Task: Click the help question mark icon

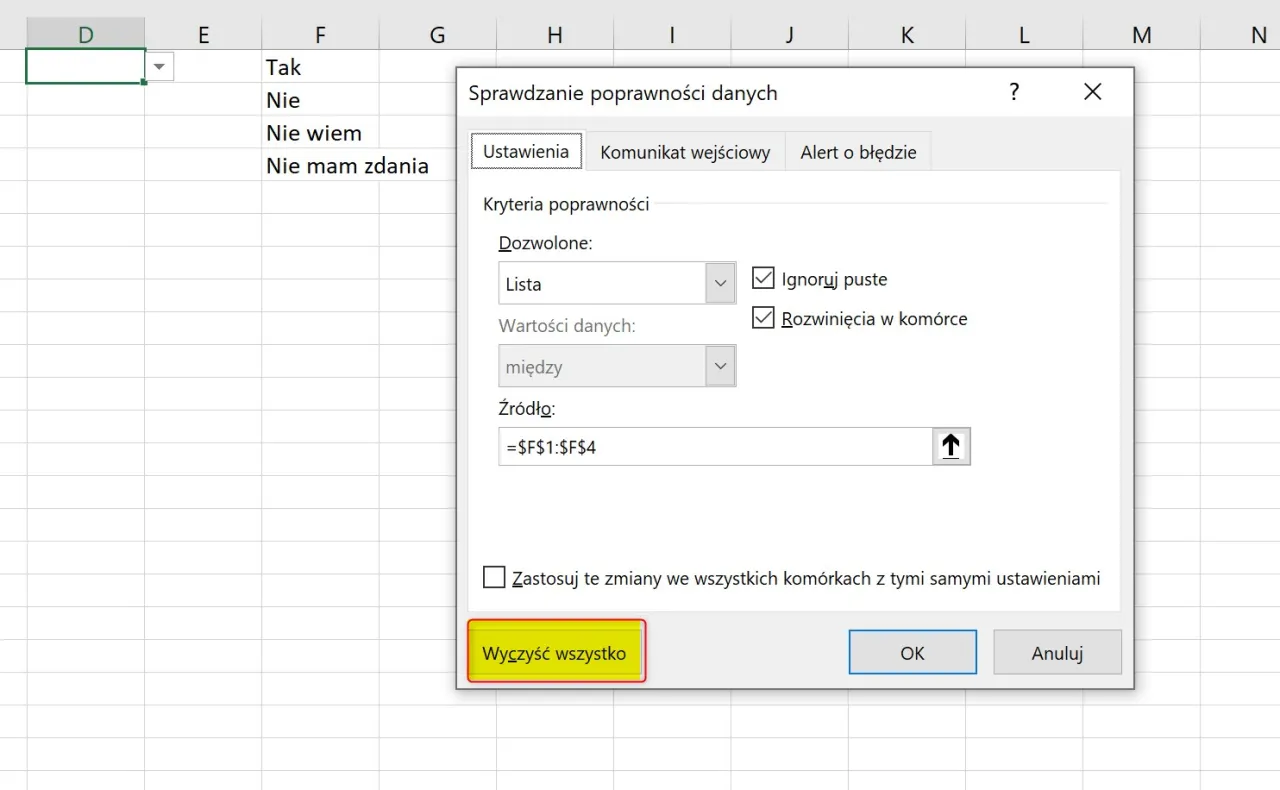Action: click(x=1014, y=93)
